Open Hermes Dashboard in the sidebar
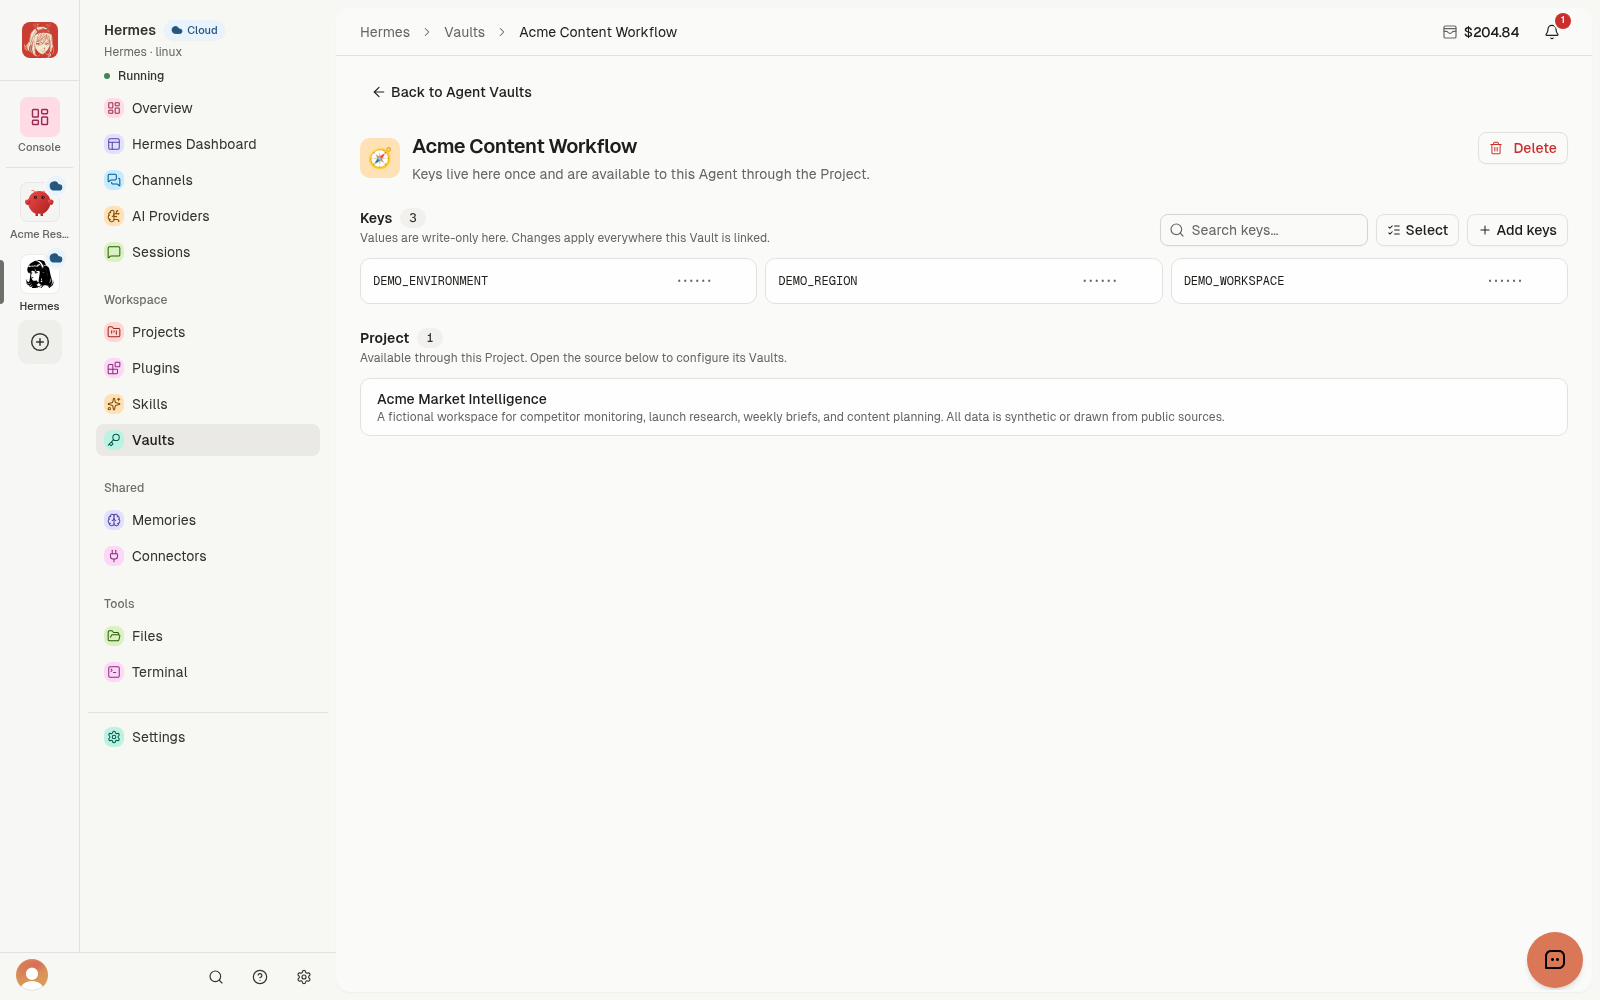1600x1000 pixels. tap(208, 144)
